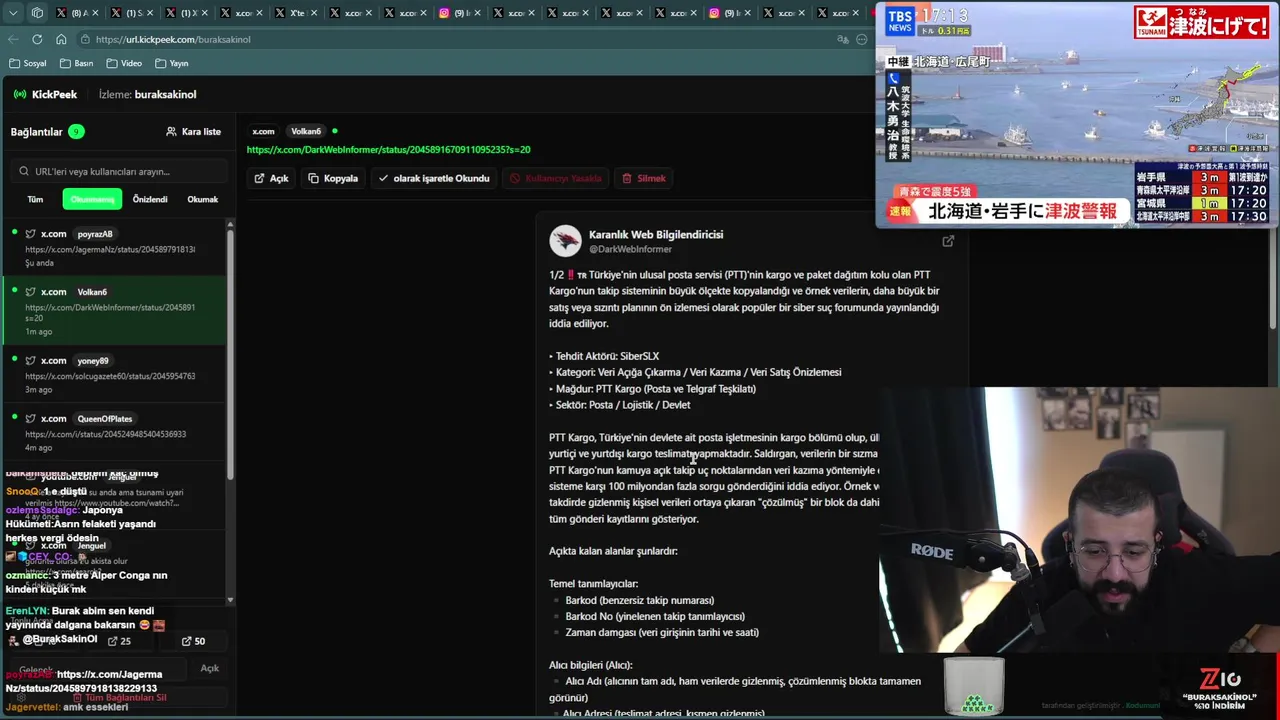Screen dimensions: 1280x720
Task: Click the Kullanıcıyı Yasakla ban button
Action: pos(556,178)
